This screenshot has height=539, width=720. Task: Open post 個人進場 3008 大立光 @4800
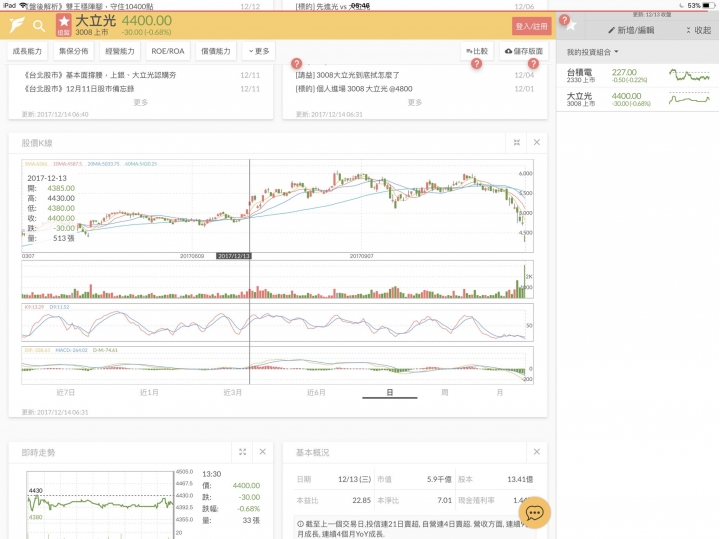(x=354, y=89)
